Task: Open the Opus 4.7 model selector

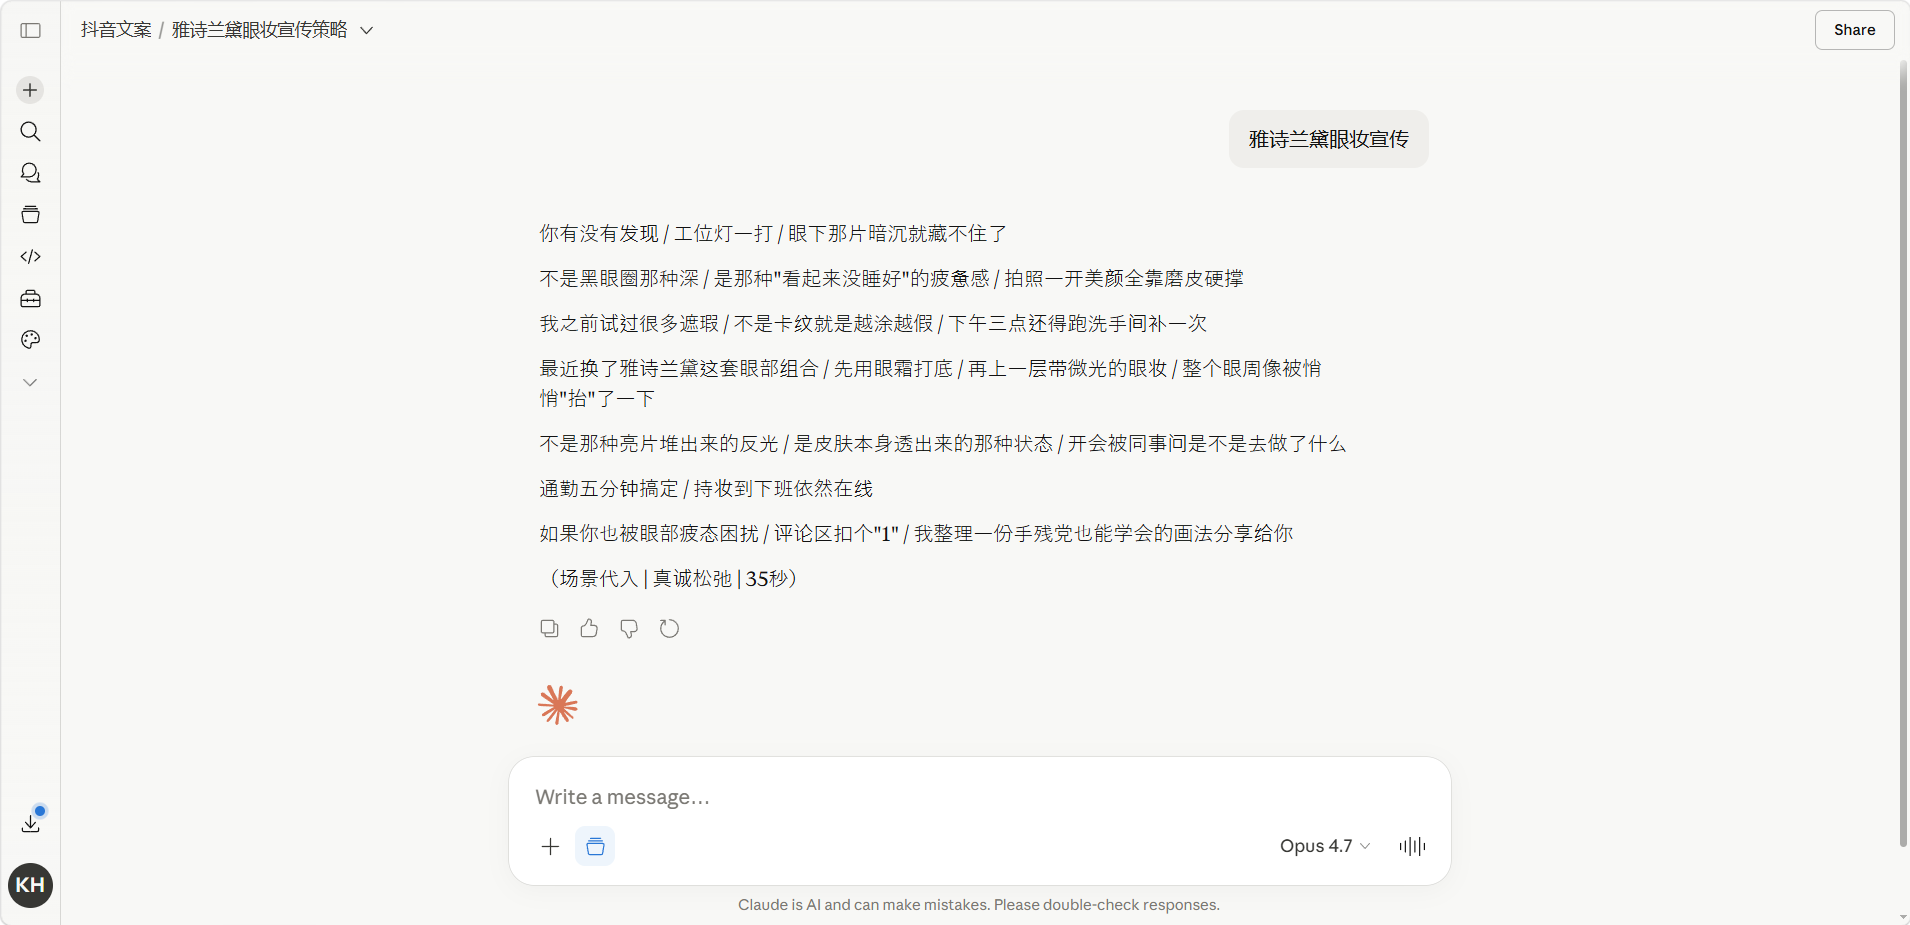Action: click(x=1325, y=846)
